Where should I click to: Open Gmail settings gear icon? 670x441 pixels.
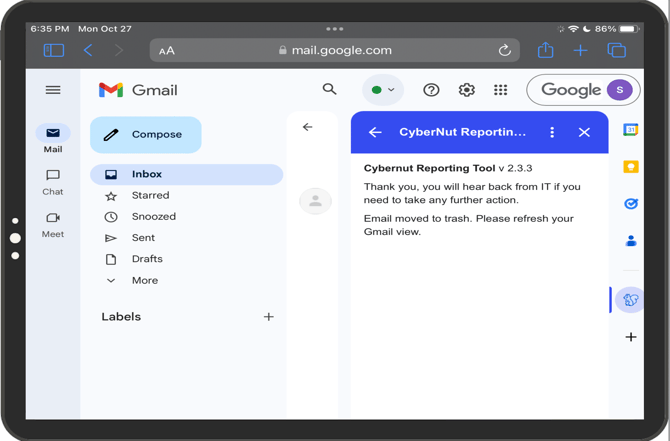(x=466, y=90)
